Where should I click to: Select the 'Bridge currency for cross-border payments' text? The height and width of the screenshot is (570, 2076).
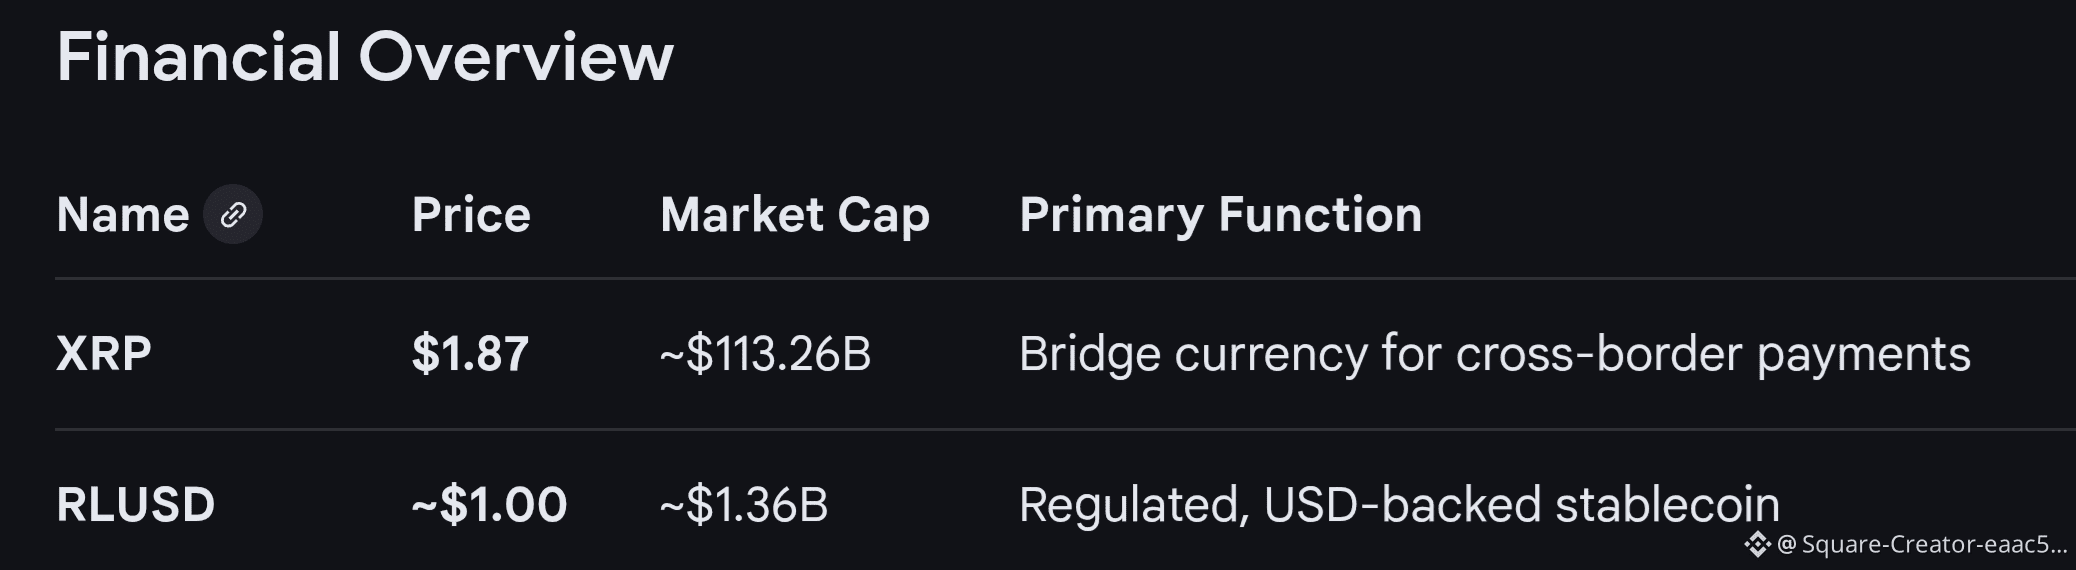[1494, 353]
